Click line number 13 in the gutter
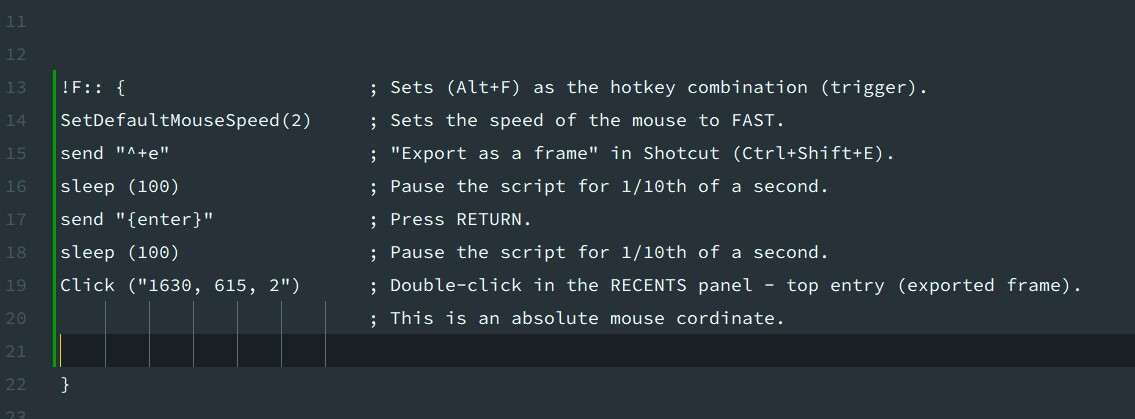 pyautogui.click(x=15, y=88)
